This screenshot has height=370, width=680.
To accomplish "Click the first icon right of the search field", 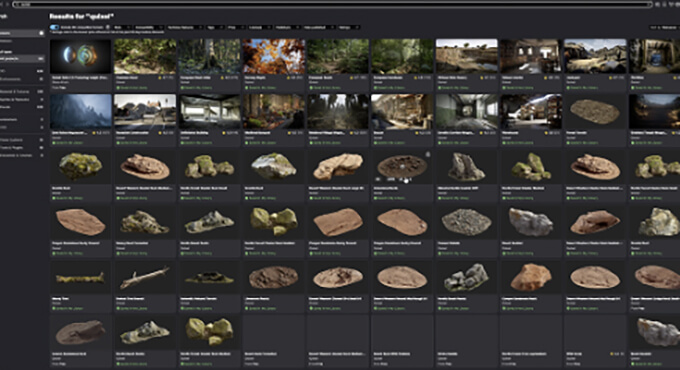I will click(658, 4).
